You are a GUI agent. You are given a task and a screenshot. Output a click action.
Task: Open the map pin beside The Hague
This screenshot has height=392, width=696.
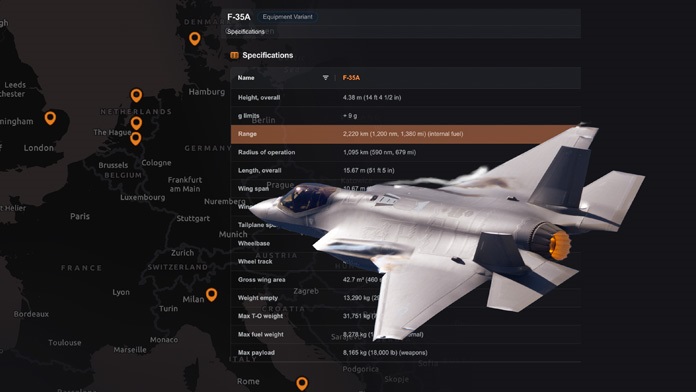pyautogui.click(x=136, y=139)
